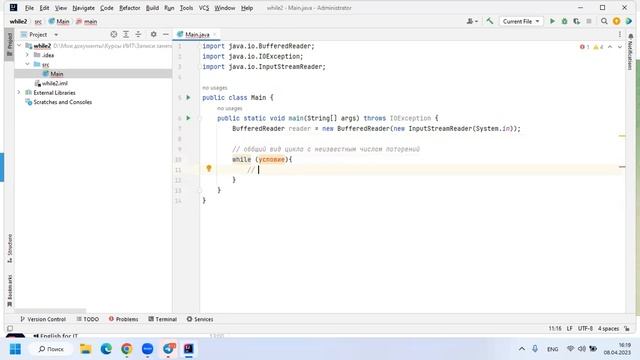The image size is (640, 360).
Task: Click run gutter icon beside main method
Action: (x=188, y=118)
